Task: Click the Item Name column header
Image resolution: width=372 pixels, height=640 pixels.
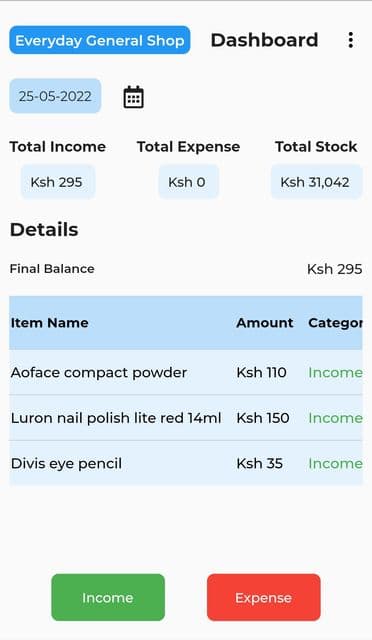Action: click(x=49, y=323)
